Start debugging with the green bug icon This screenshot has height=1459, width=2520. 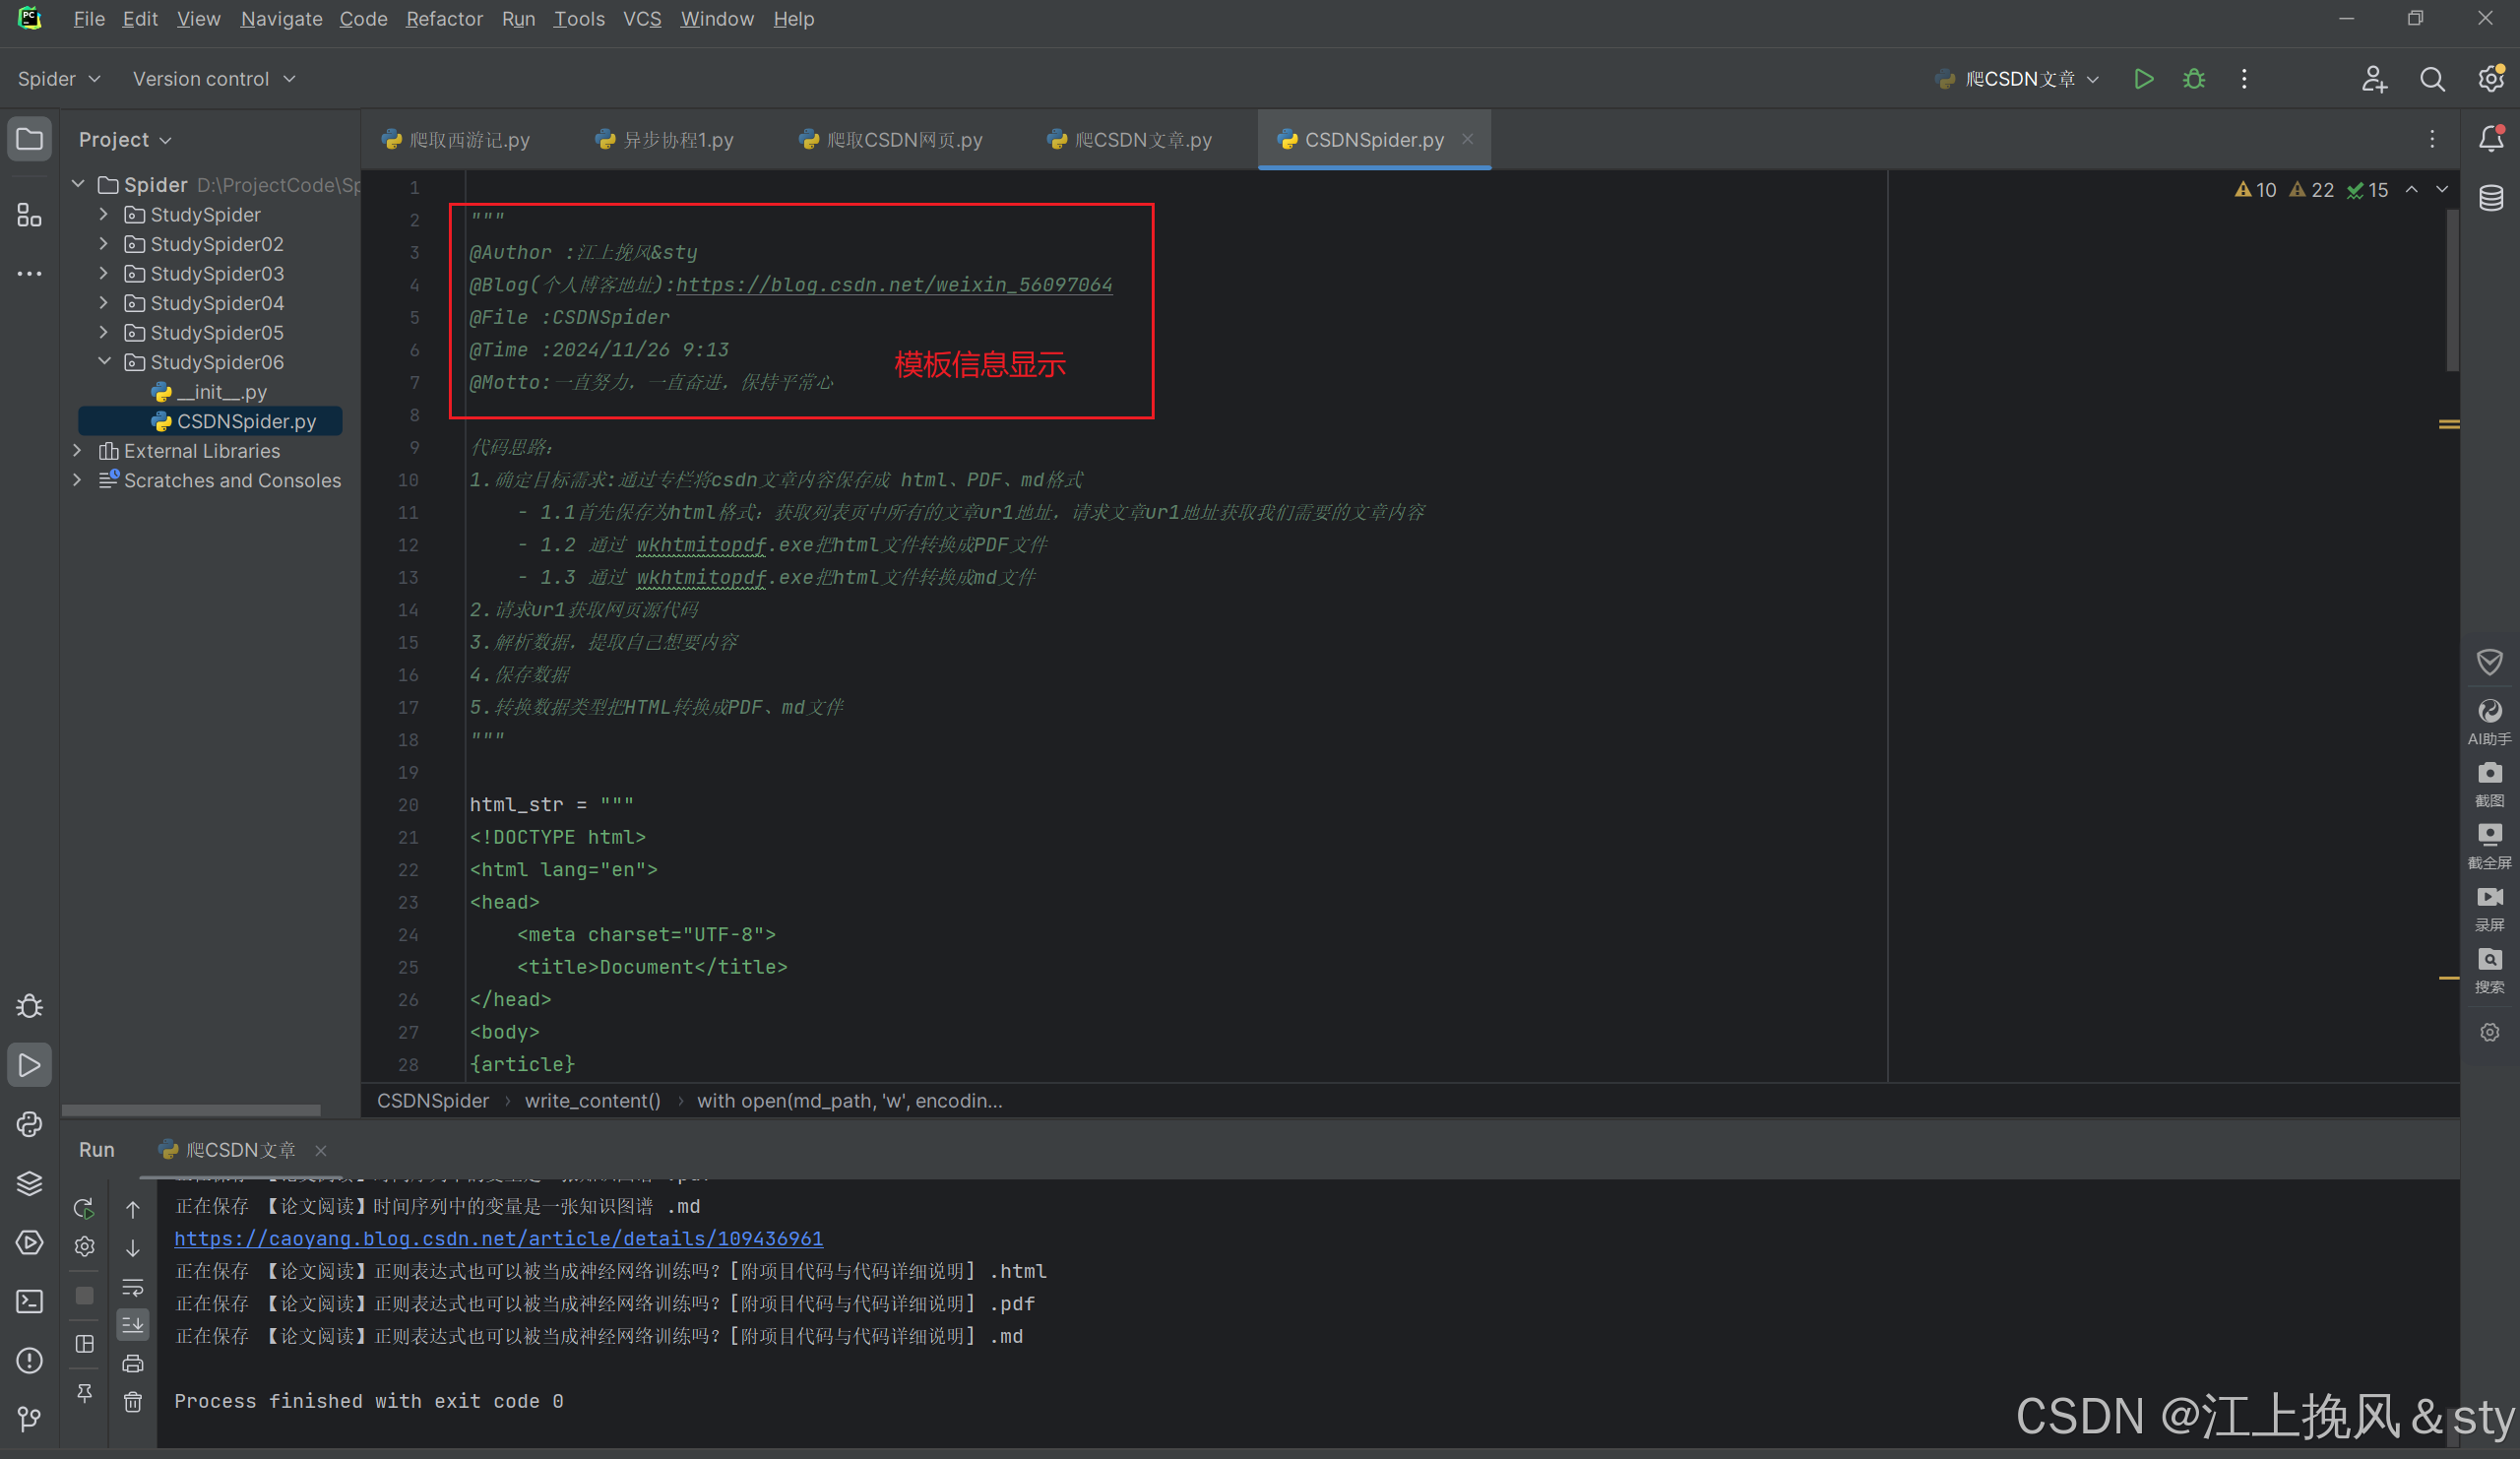coord(2194,79)
